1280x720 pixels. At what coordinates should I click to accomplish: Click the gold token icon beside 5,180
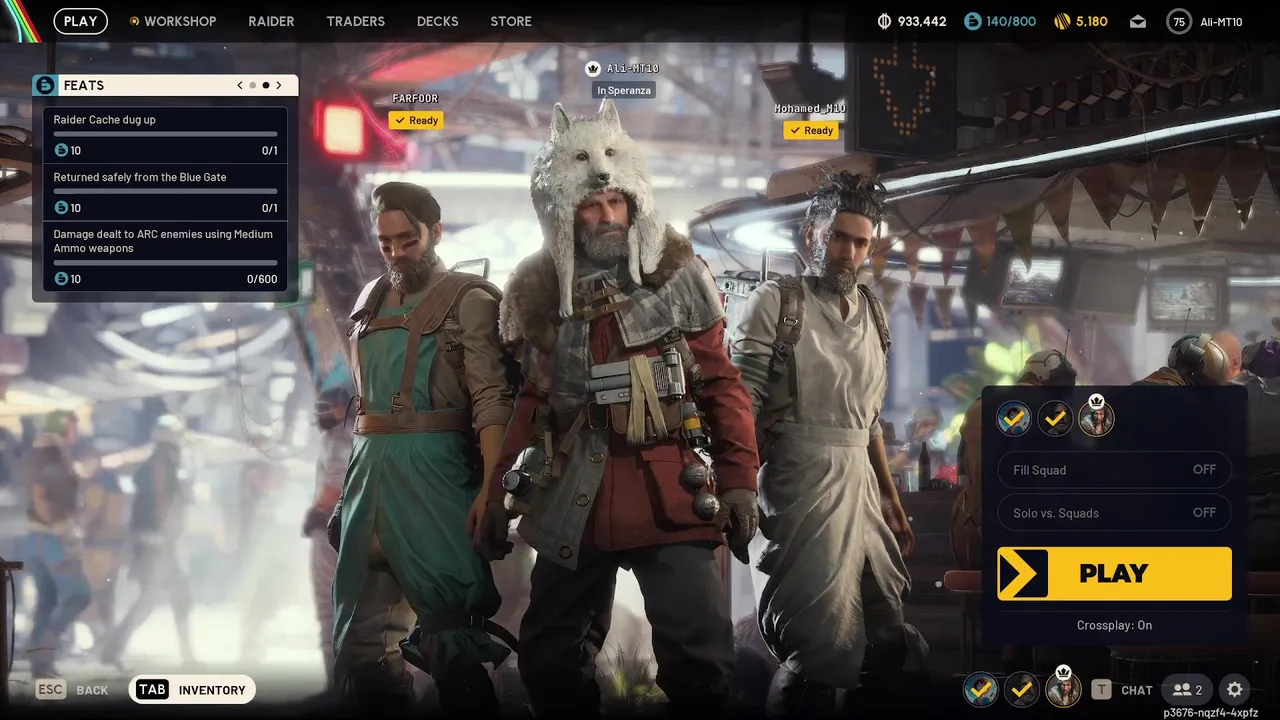click(1062, 21)
